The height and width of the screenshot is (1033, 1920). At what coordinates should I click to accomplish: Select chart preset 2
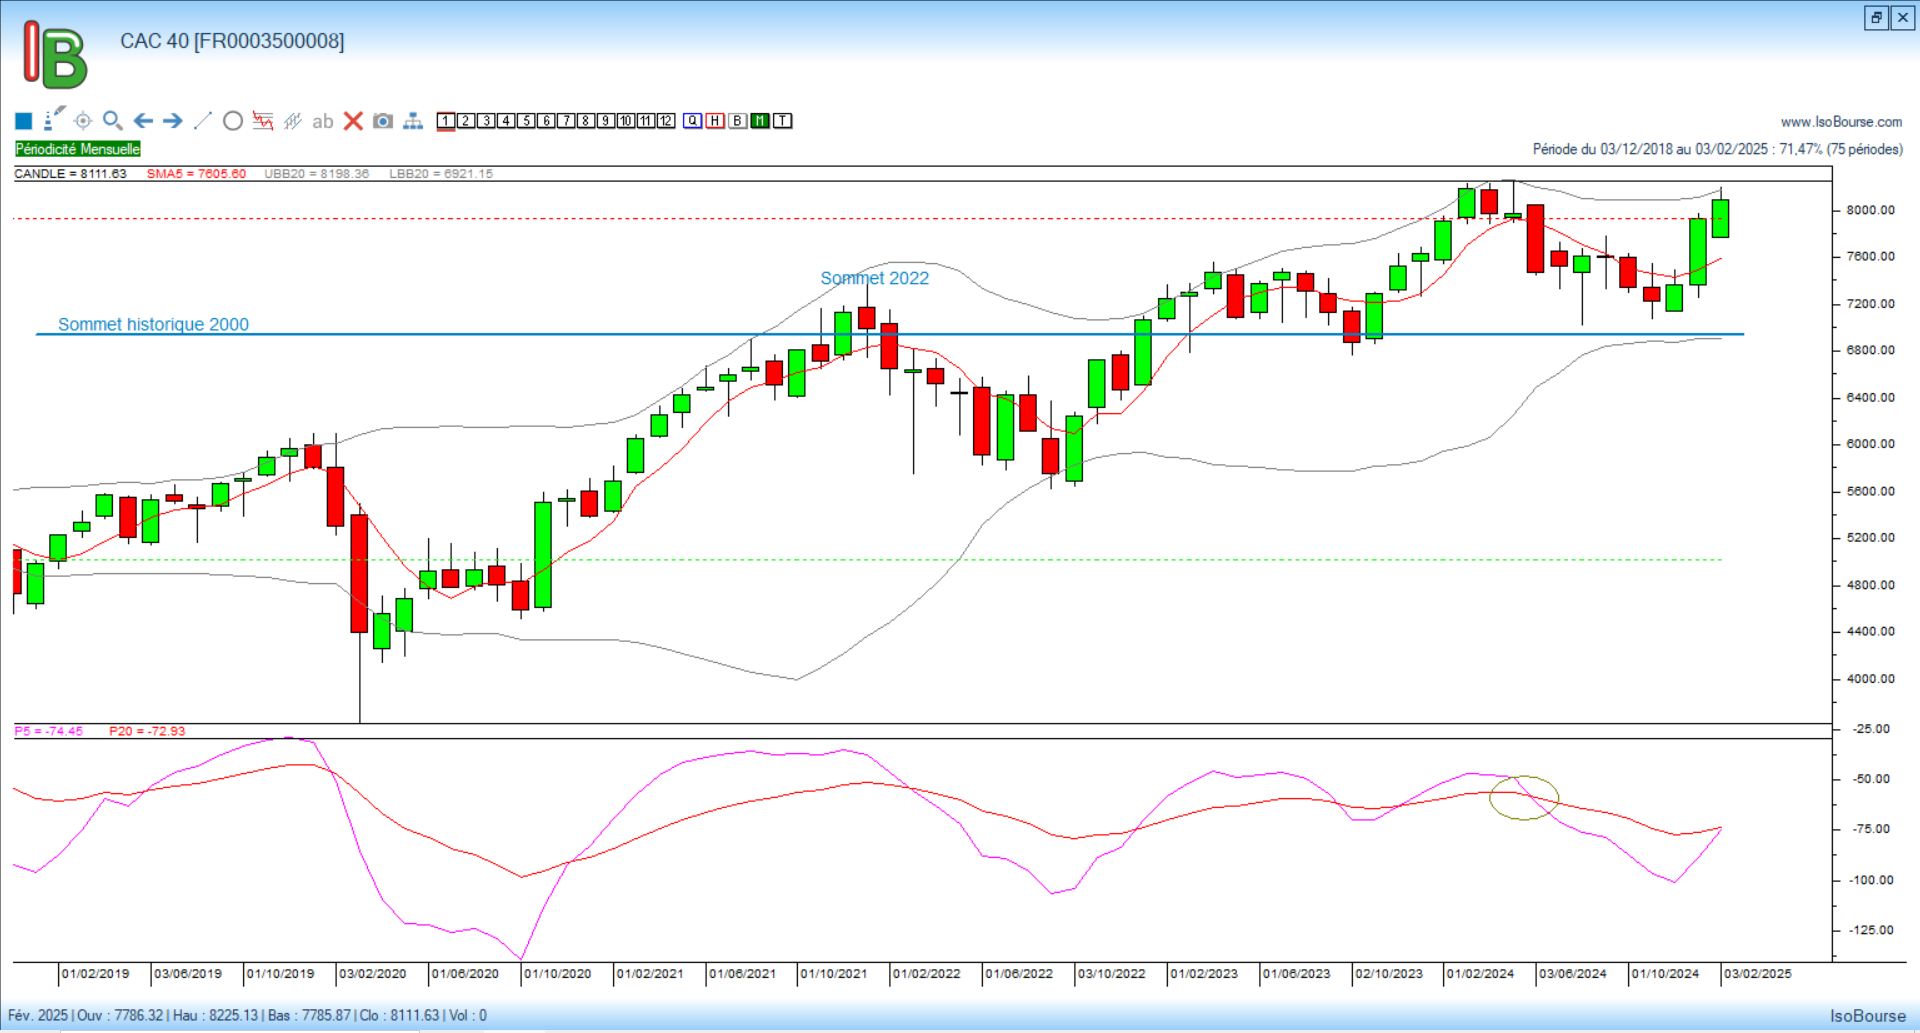(466, 121)
